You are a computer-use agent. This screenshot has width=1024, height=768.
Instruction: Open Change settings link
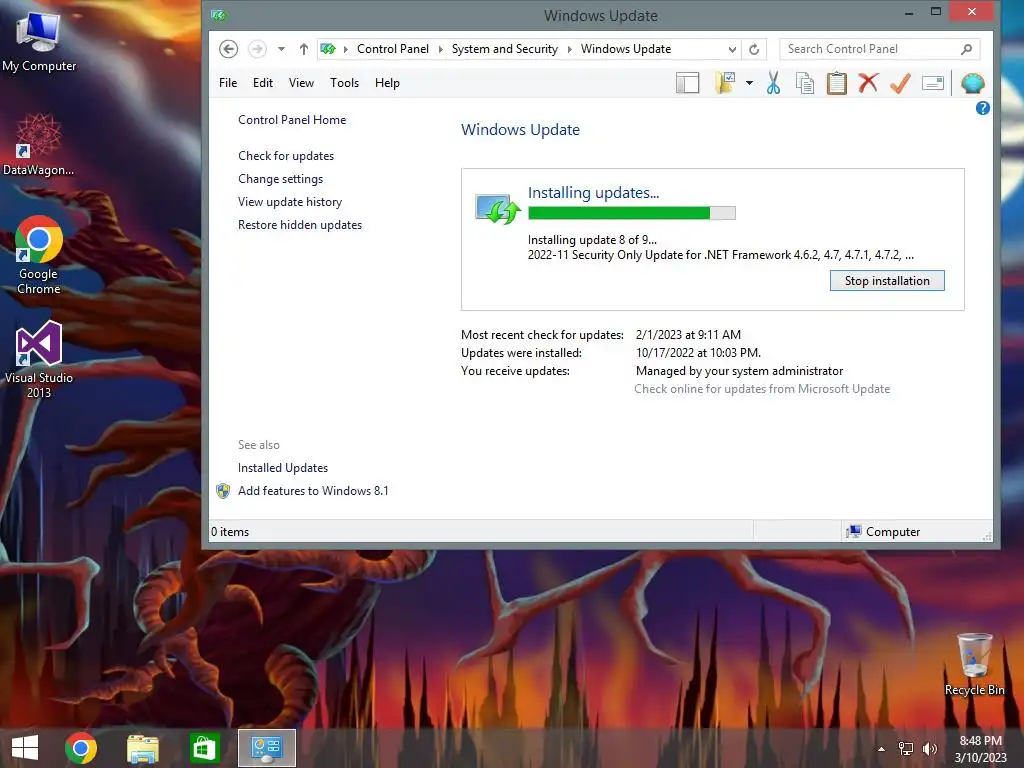pyautogui.click(x=281, y=179)
